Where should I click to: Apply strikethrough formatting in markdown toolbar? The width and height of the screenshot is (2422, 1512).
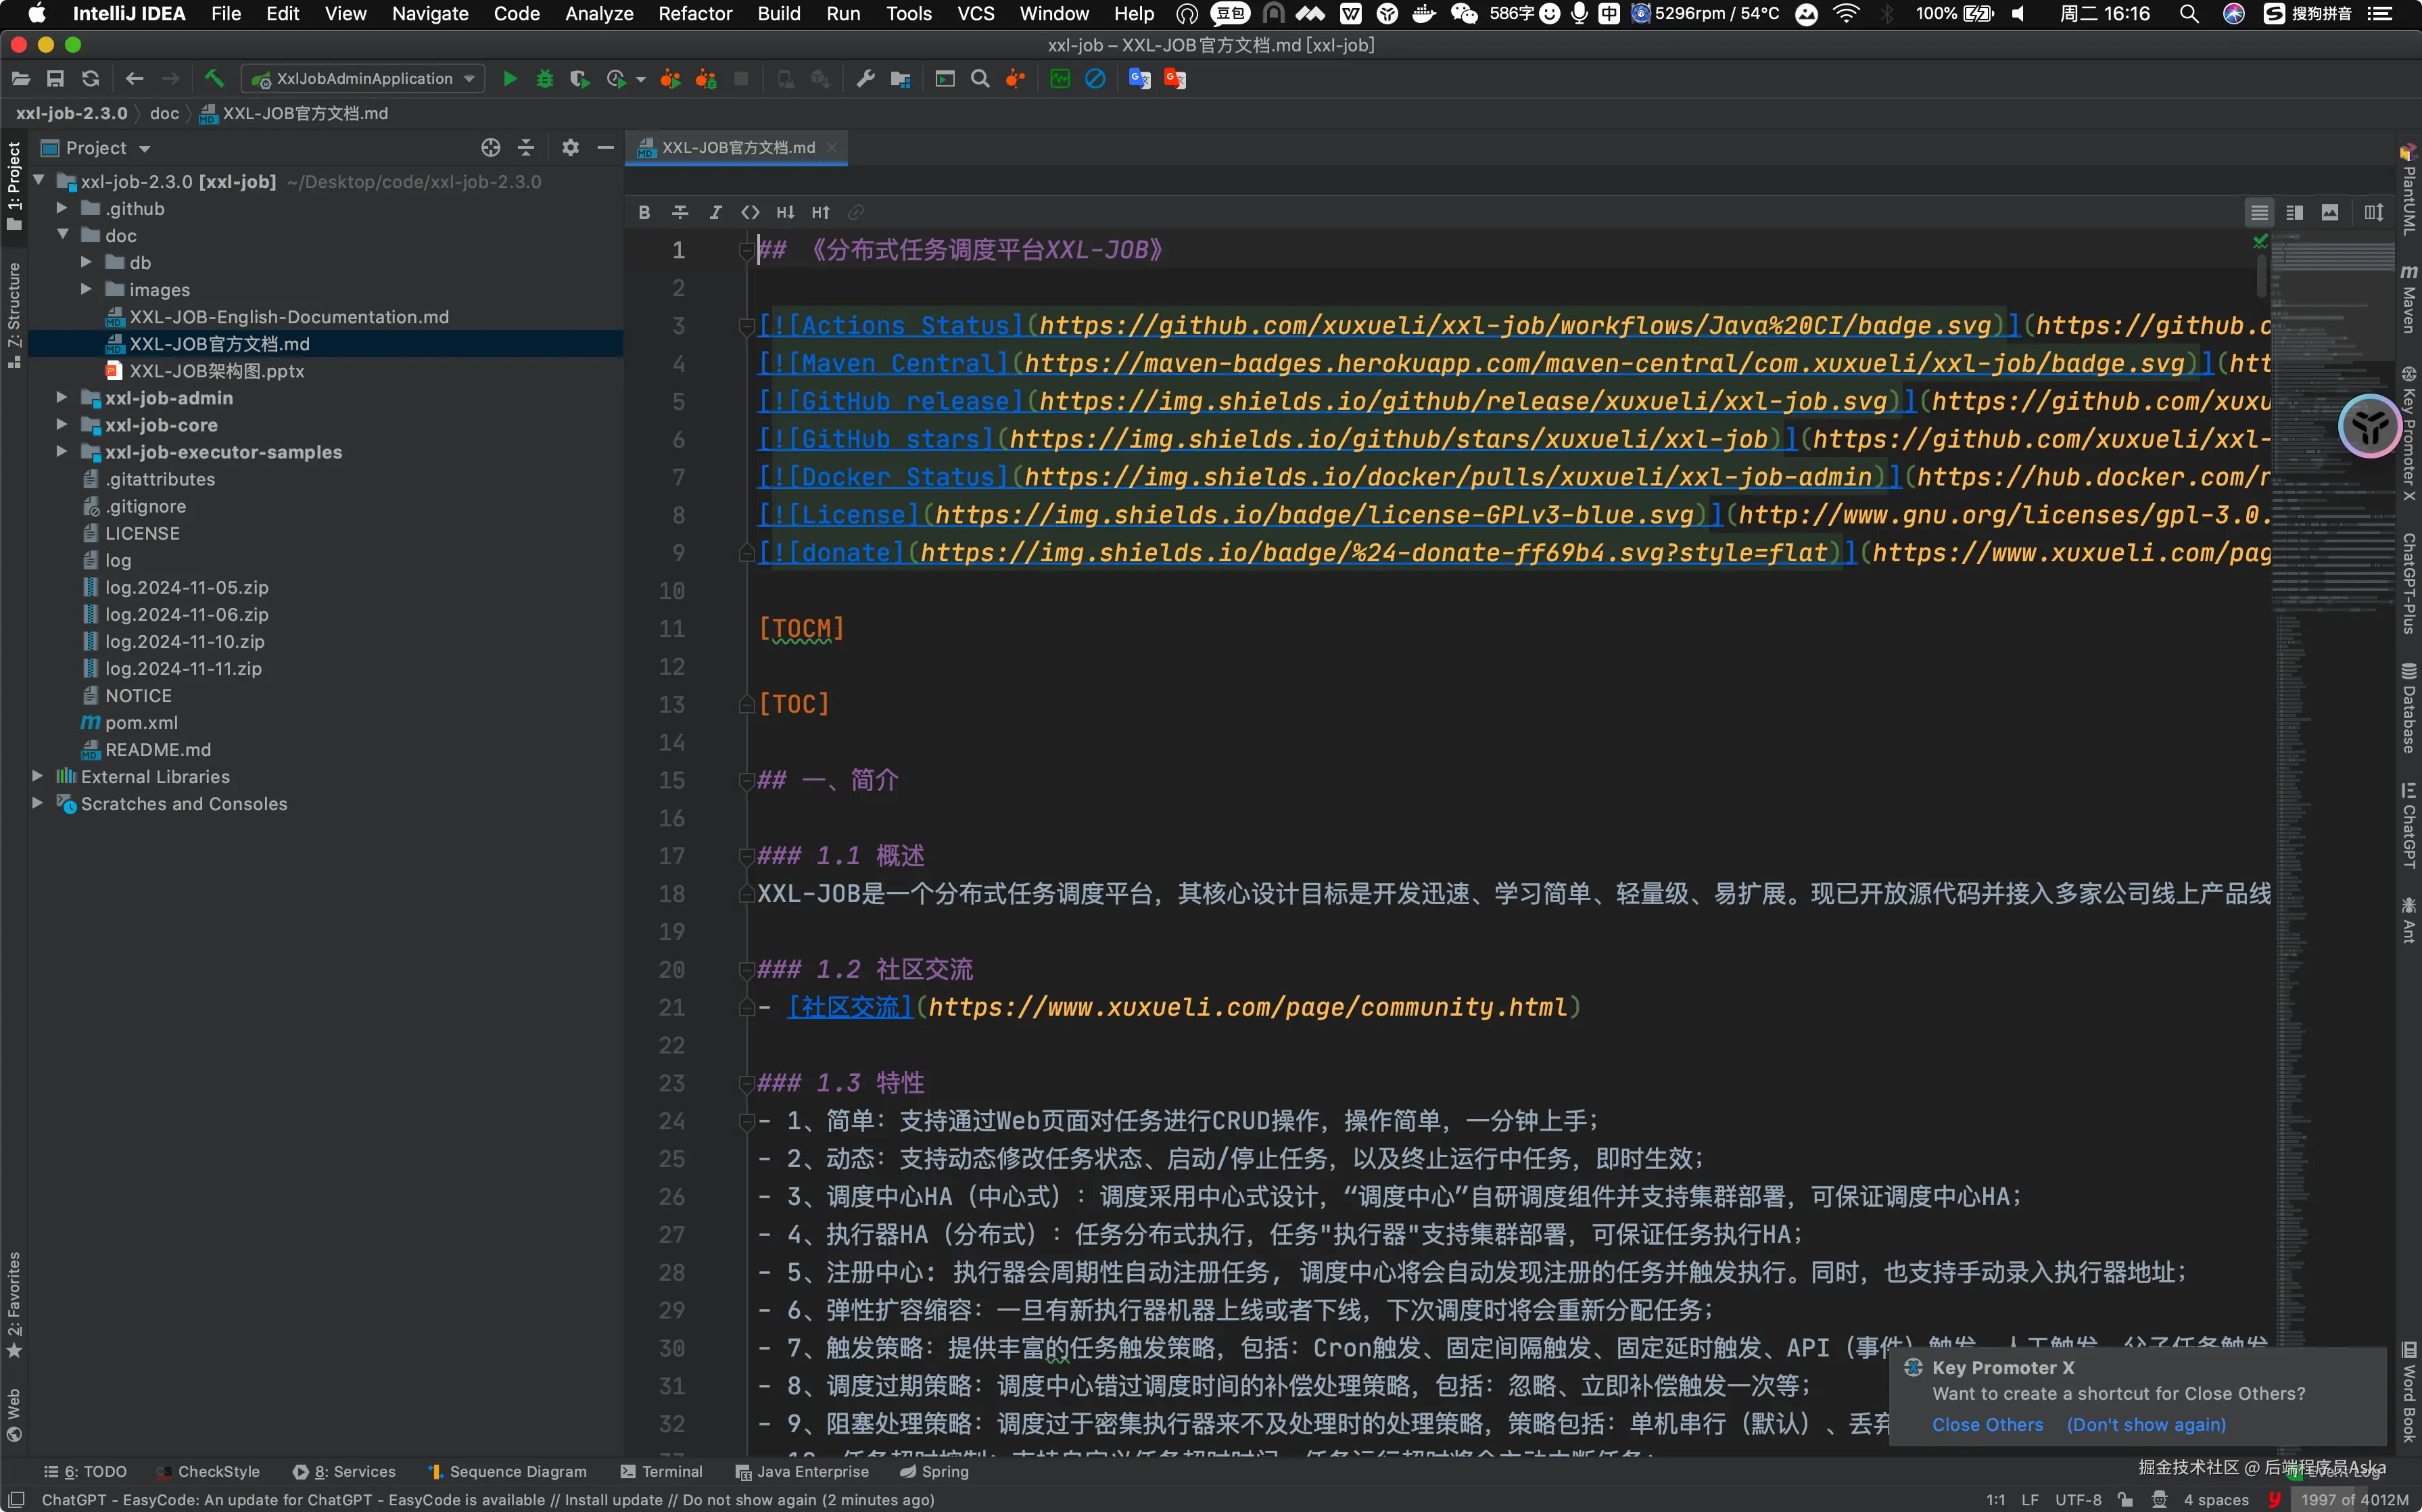pos(680,212)
